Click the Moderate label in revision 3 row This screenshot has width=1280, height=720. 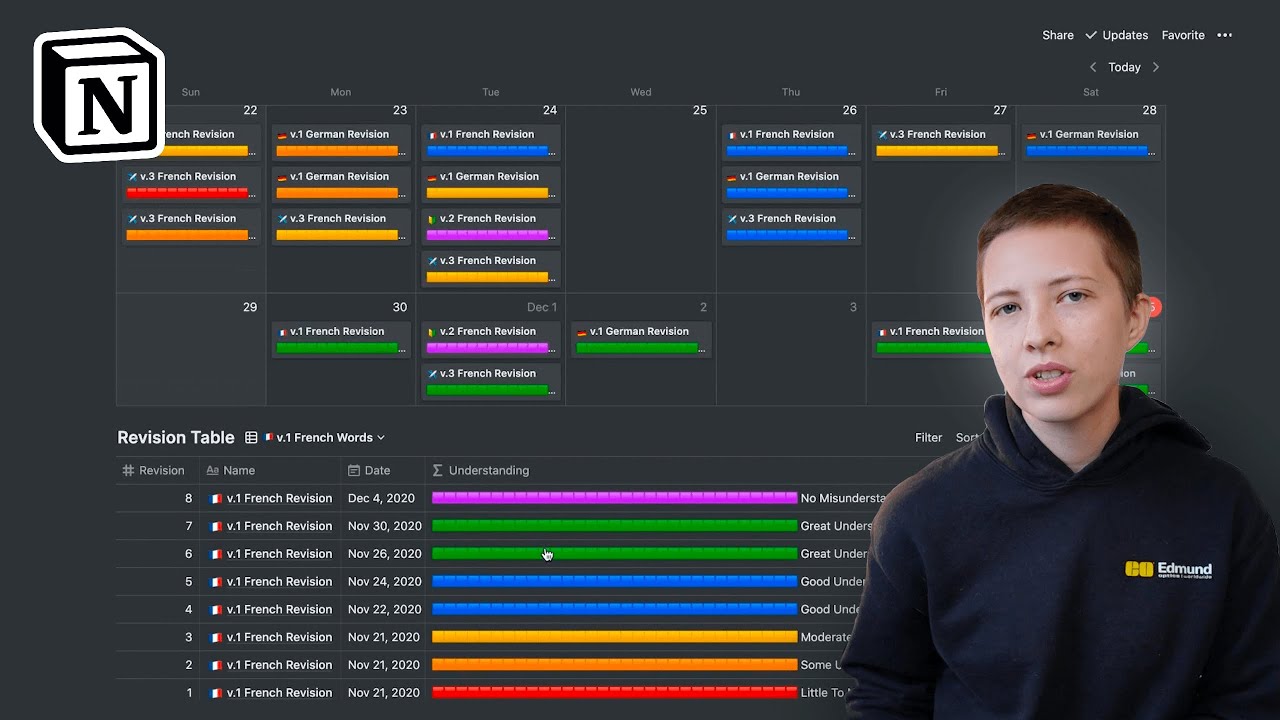[x=827, y=637]
